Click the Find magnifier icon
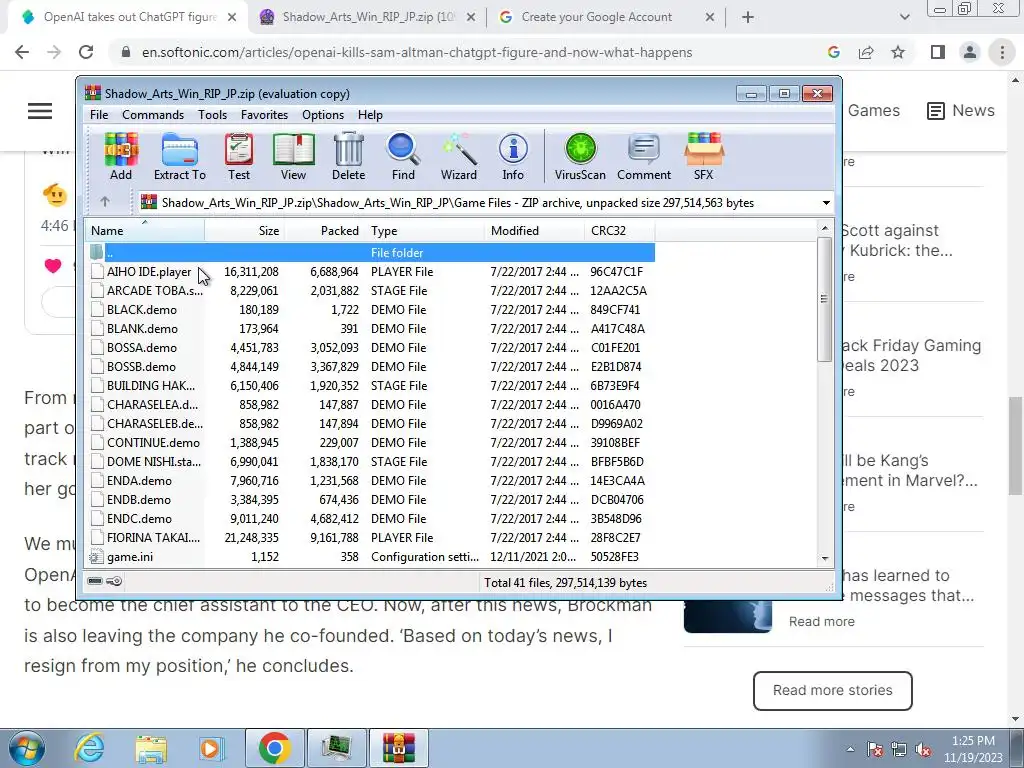The width and height of the screenshot is (1024, 768). 403,156
